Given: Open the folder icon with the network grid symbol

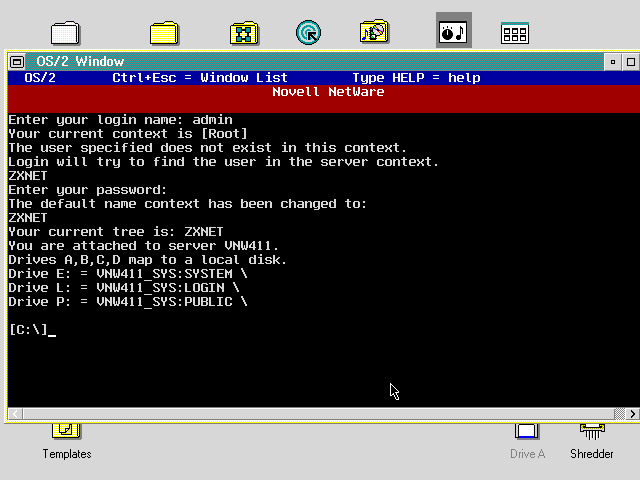Looking at the screenshot, I should (244, 33).
